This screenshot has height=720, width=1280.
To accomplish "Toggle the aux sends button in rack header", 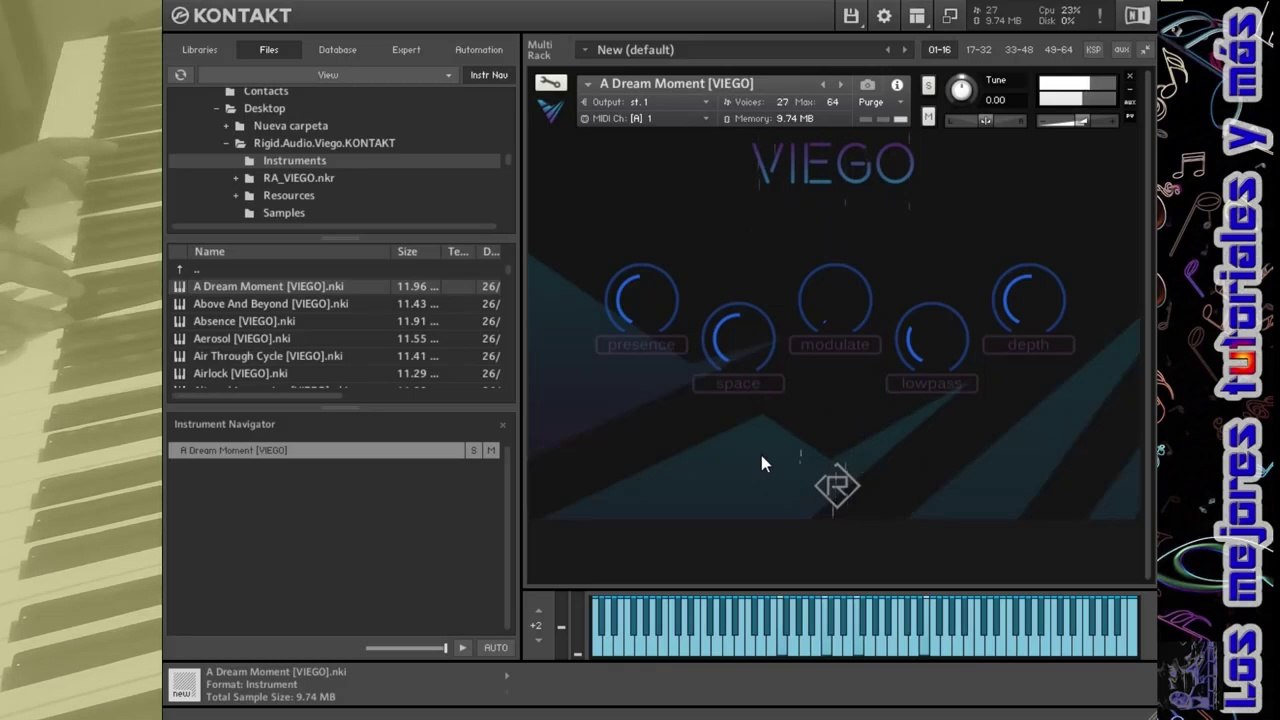I will (x=1121, y=50).
